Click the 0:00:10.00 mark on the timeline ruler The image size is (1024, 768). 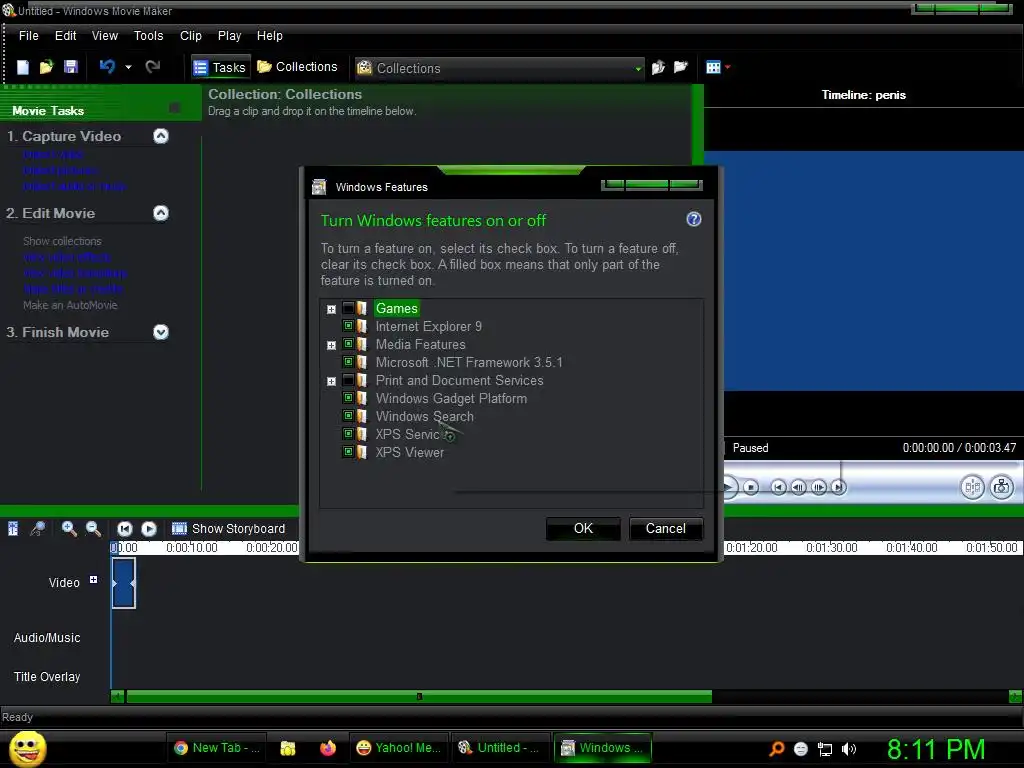[191, 548]
